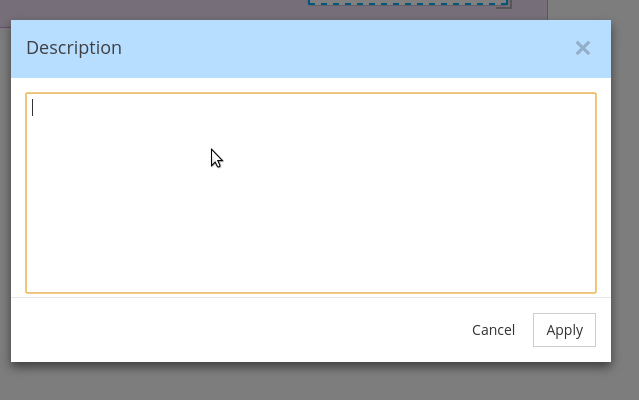639x400 pixels.
Task: Click the dialog footer area left of Cancel
Action: 240,330
